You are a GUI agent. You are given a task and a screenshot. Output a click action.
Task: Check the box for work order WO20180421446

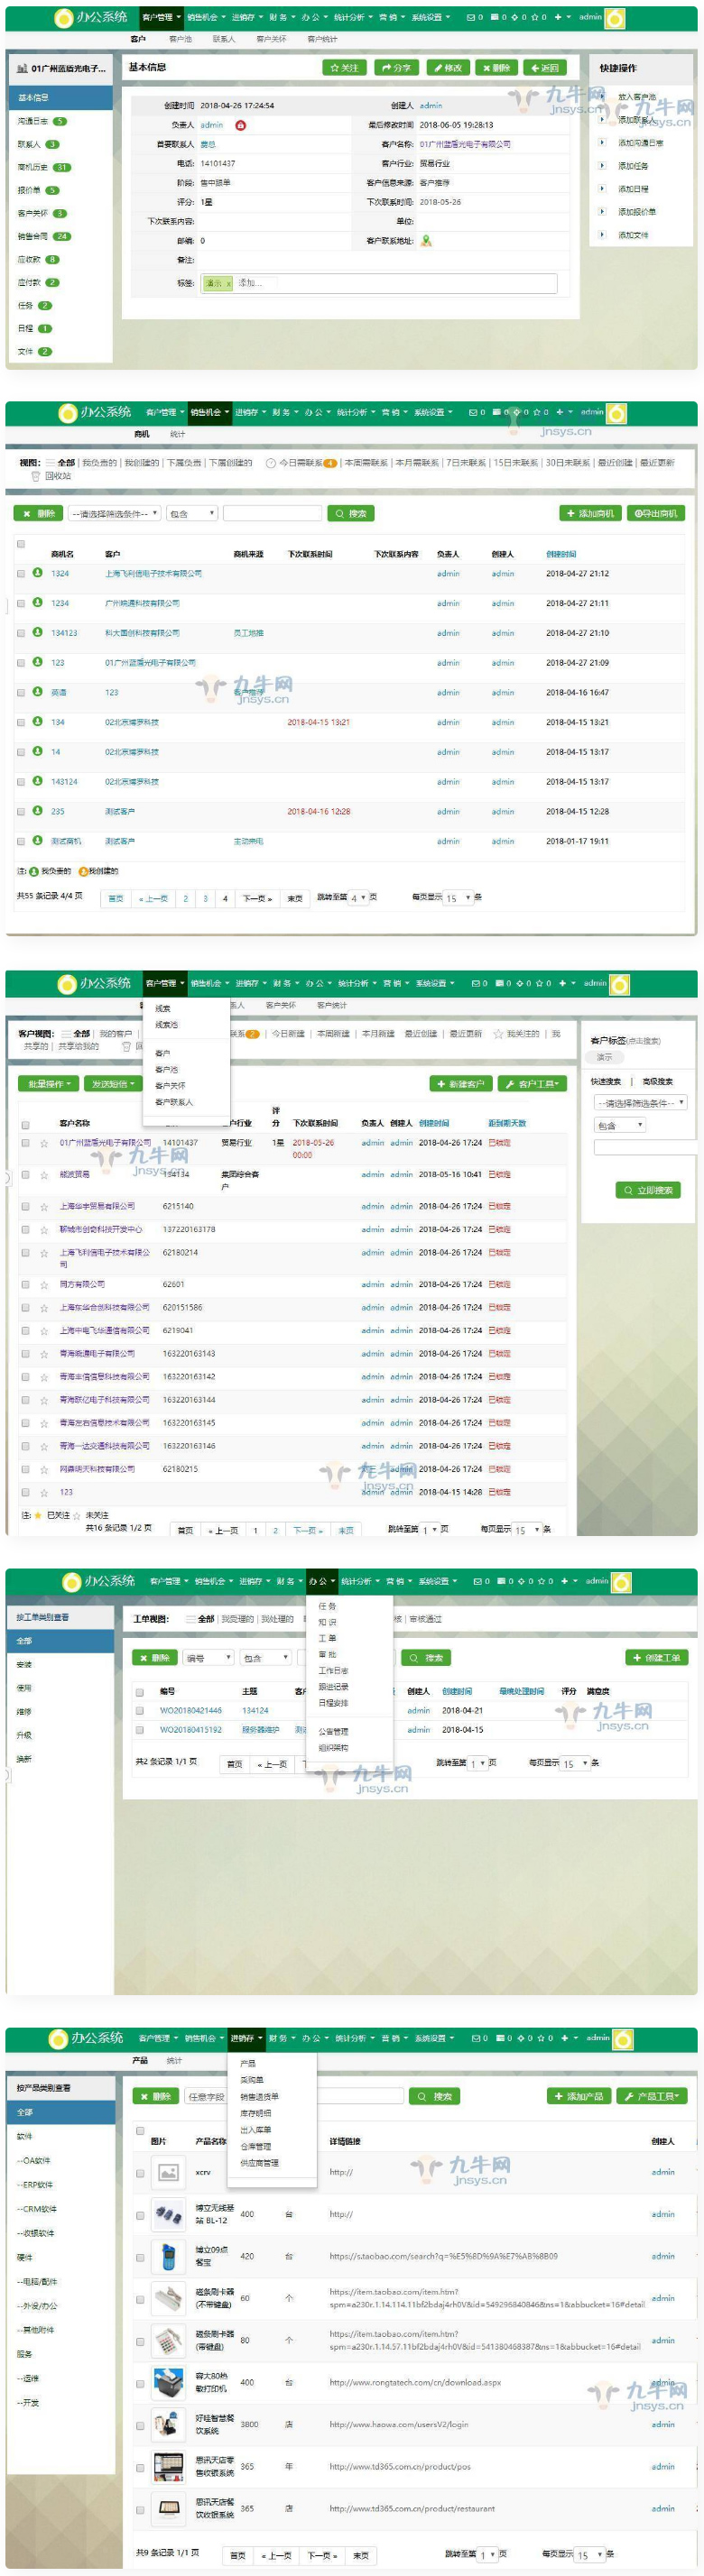[140, 1710]
